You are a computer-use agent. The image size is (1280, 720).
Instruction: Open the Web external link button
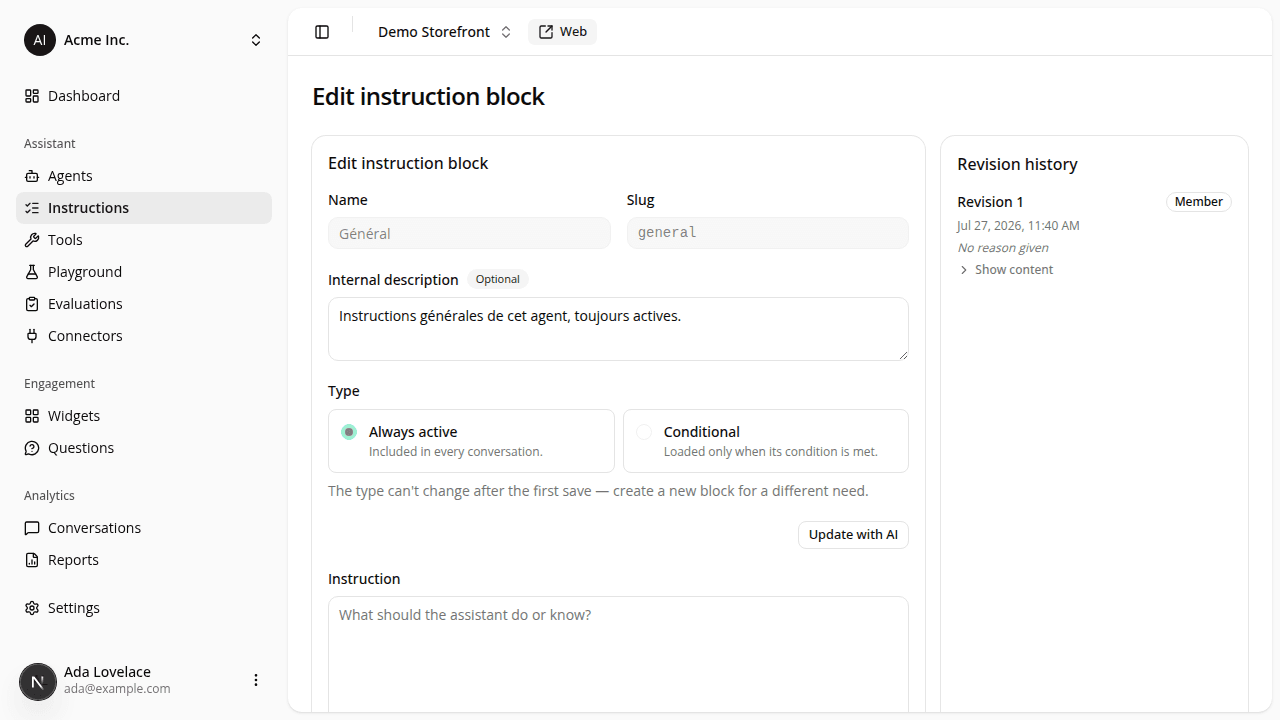(562, 32)
